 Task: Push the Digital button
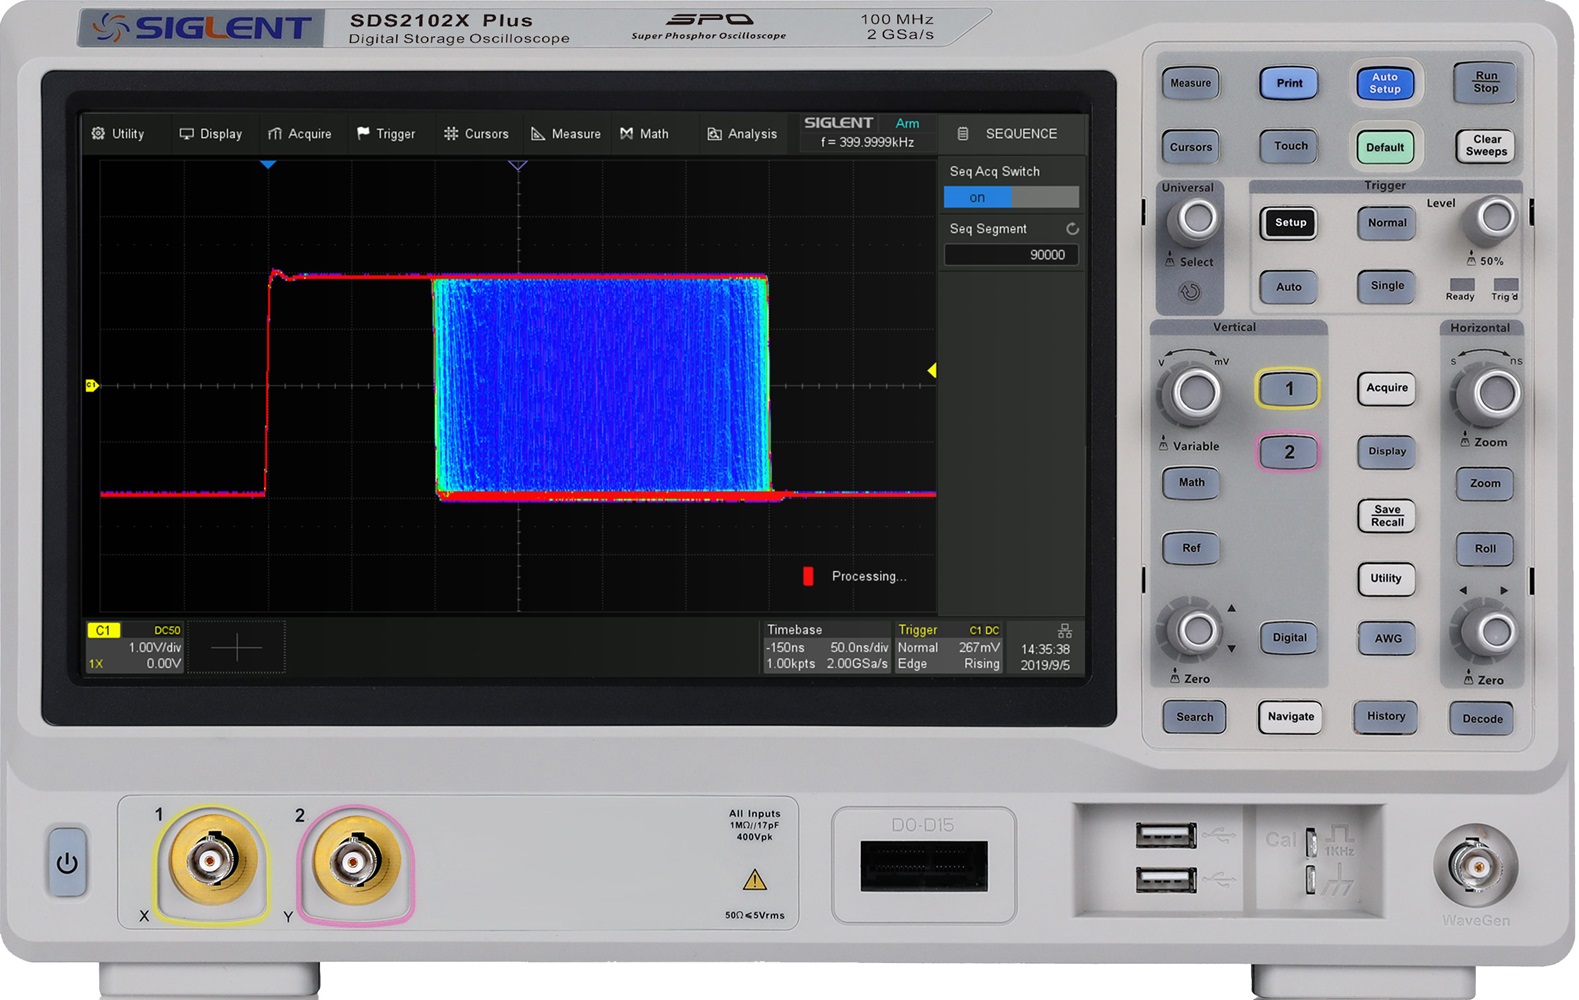tap(1289, 638)
